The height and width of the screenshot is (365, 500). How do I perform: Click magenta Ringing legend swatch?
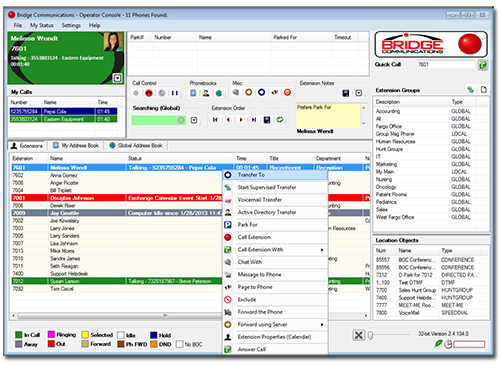[51, 334]
